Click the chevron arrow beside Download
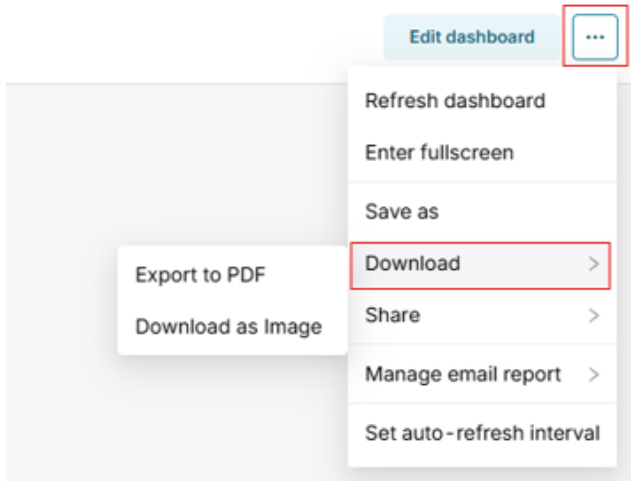 594,264
